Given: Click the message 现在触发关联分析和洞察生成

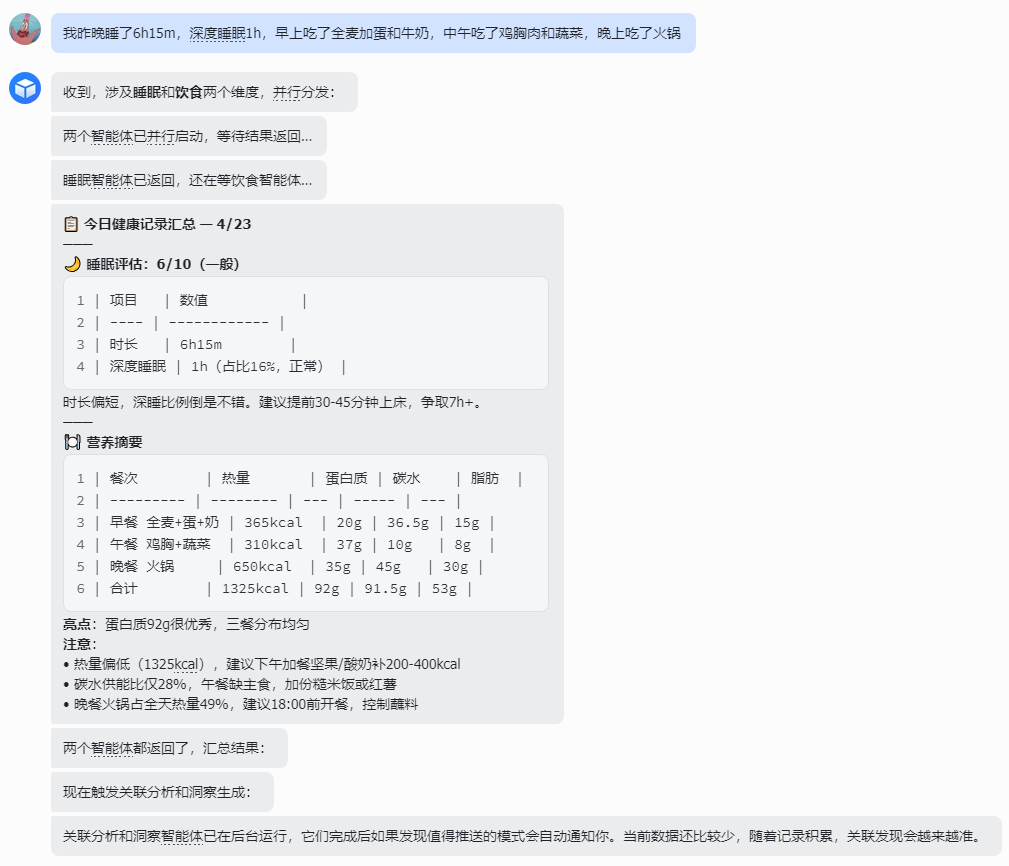Looking at the screenshot, I should pyautogui.click(x=162, y=792).
